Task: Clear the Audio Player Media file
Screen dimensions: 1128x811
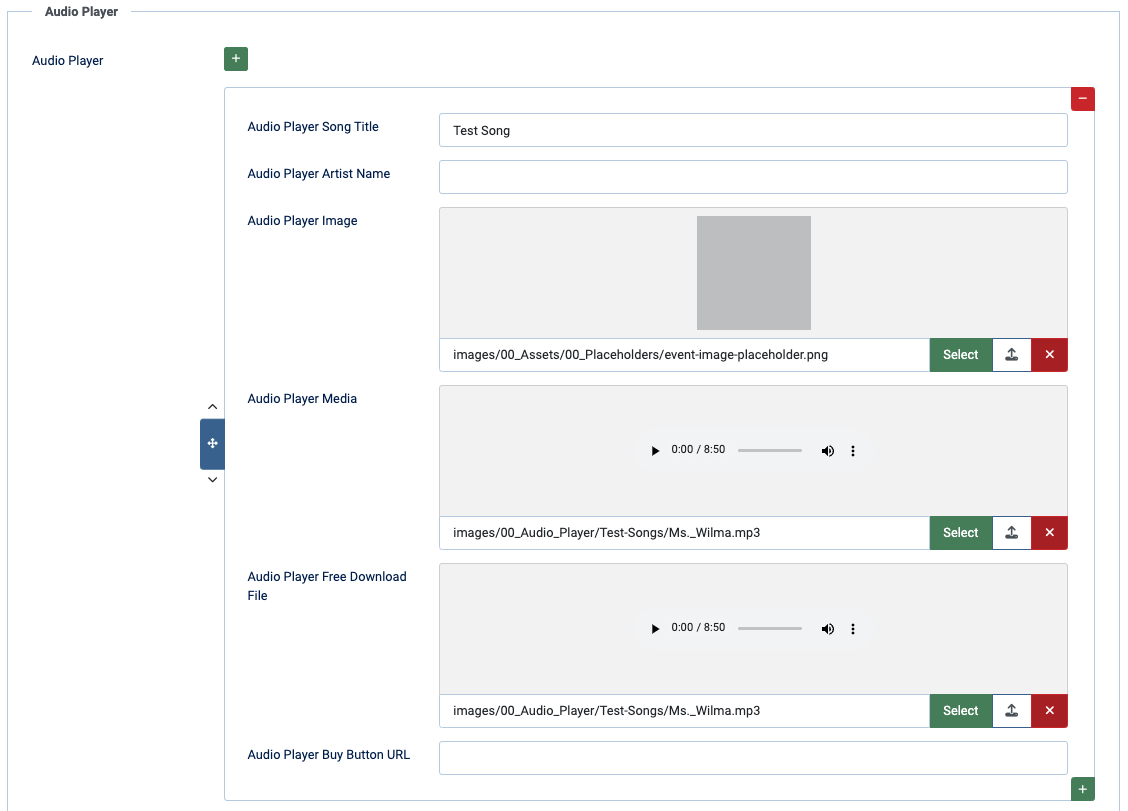Action: (x=1049, y=533)
